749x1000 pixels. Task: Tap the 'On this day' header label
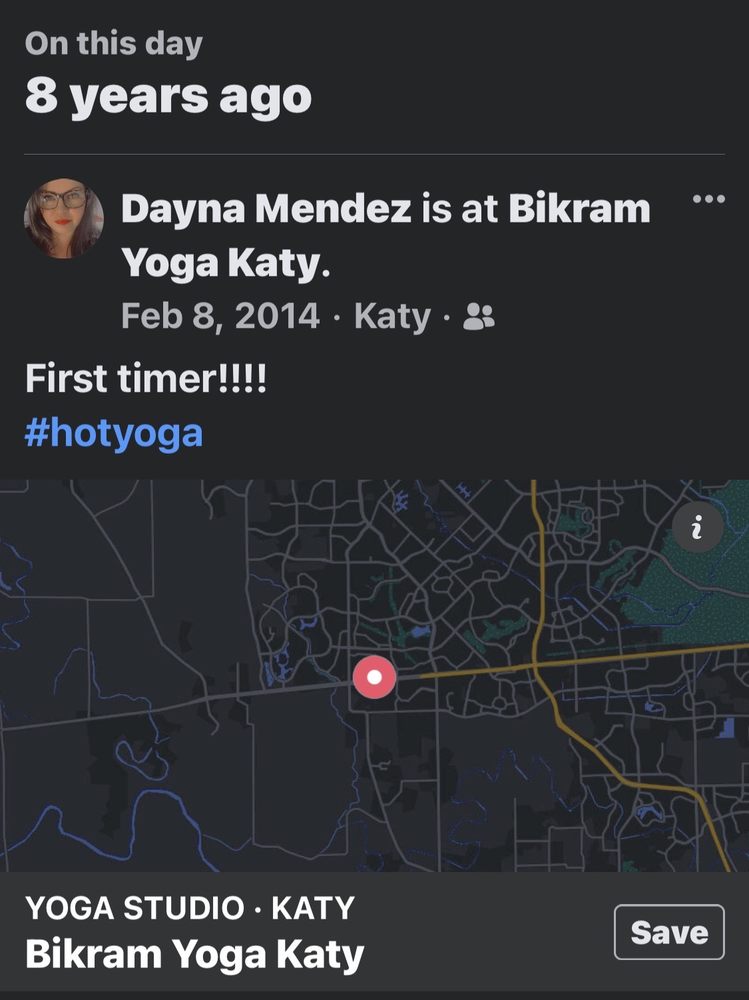(114, 44)
